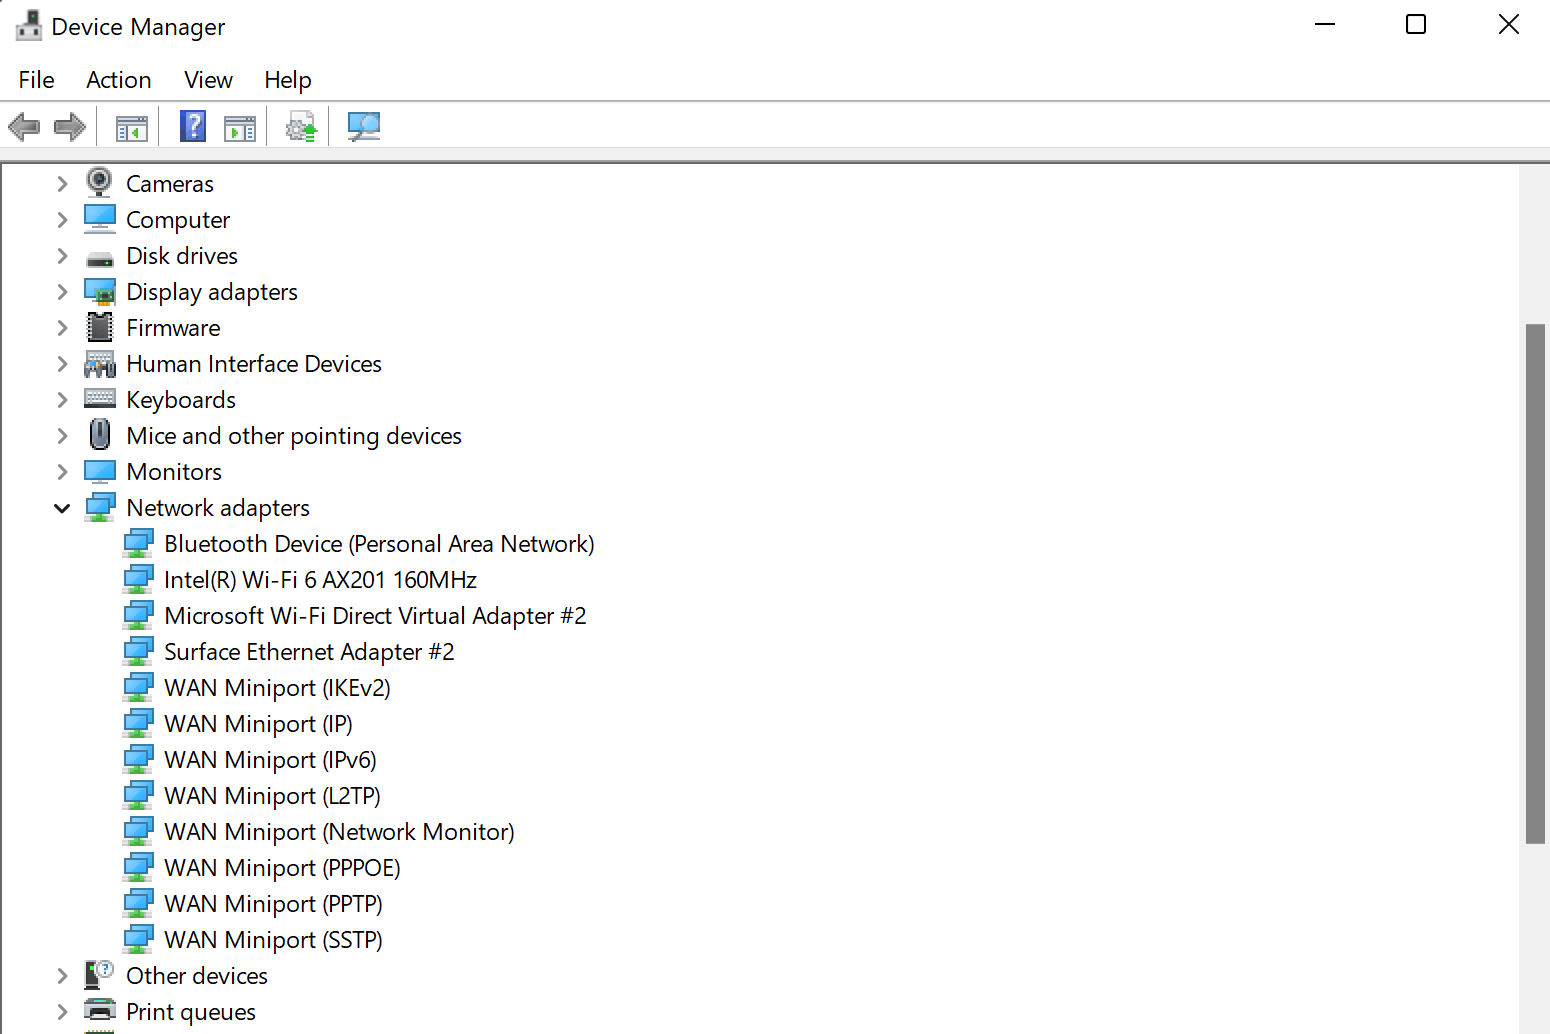
Task: Select the Keyboards label
Action: tap(181, 400)
